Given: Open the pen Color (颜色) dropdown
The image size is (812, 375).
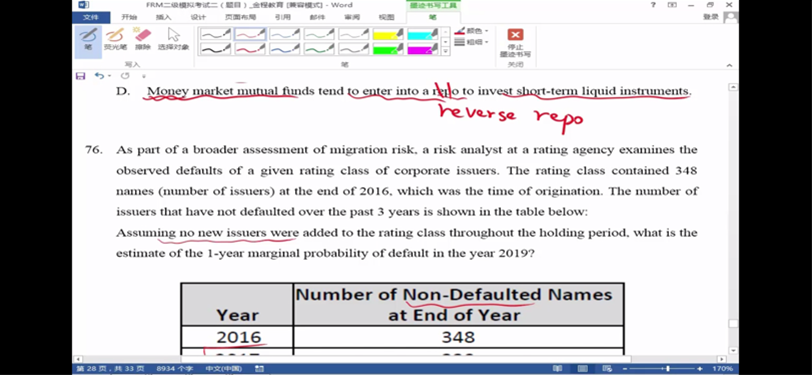Looking at the screenshot, I should tap(471, 31).
